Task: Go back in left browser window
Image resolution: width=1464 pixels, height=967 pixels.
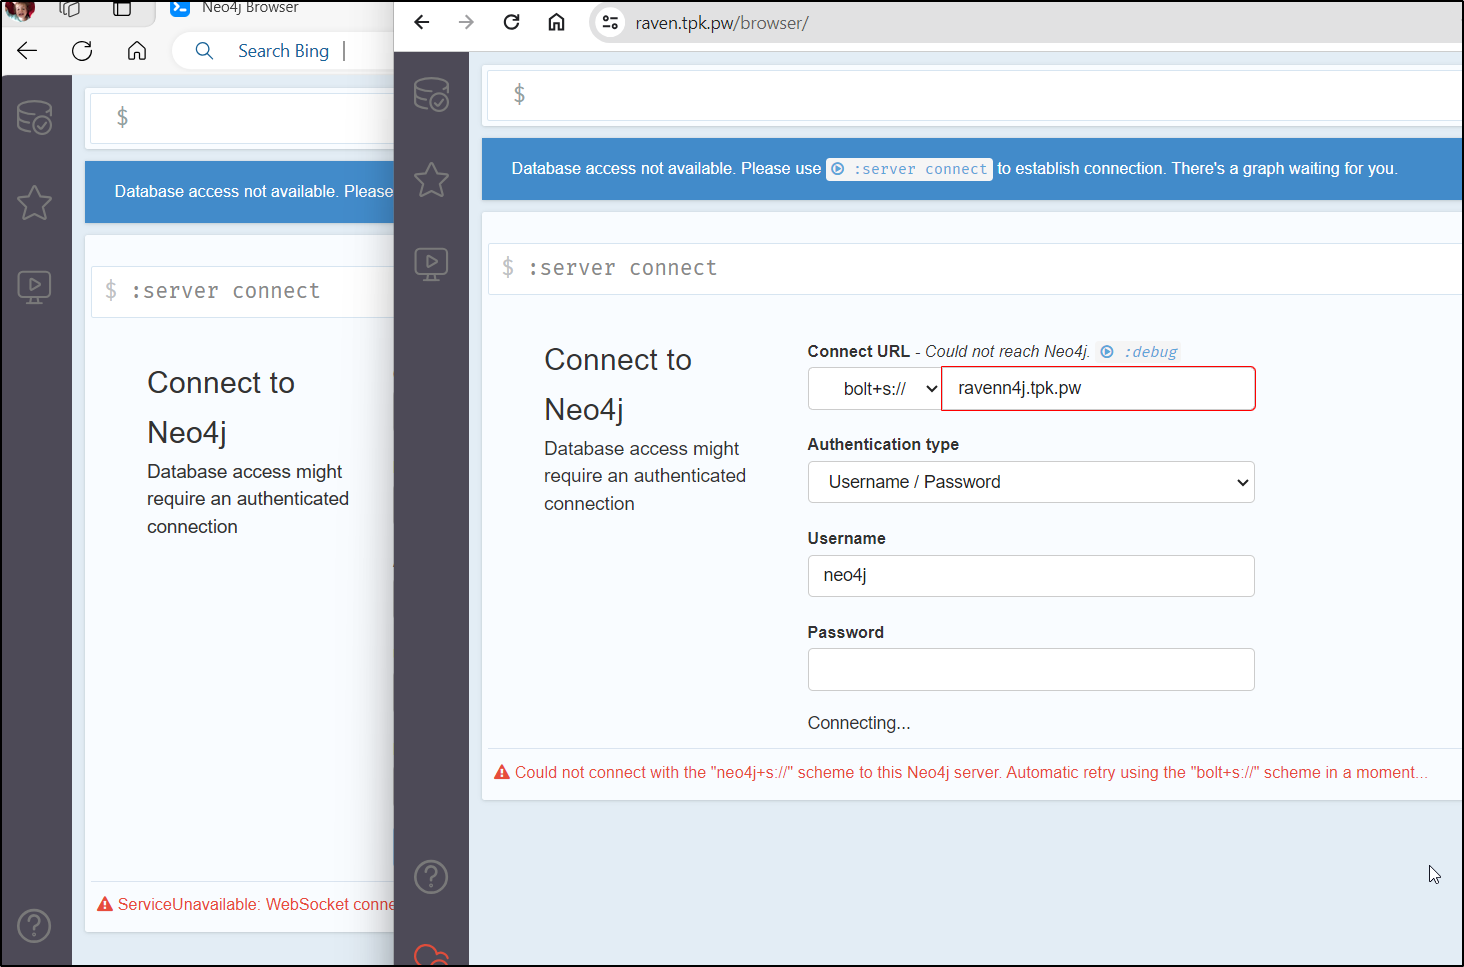Action: coord(27,51)
